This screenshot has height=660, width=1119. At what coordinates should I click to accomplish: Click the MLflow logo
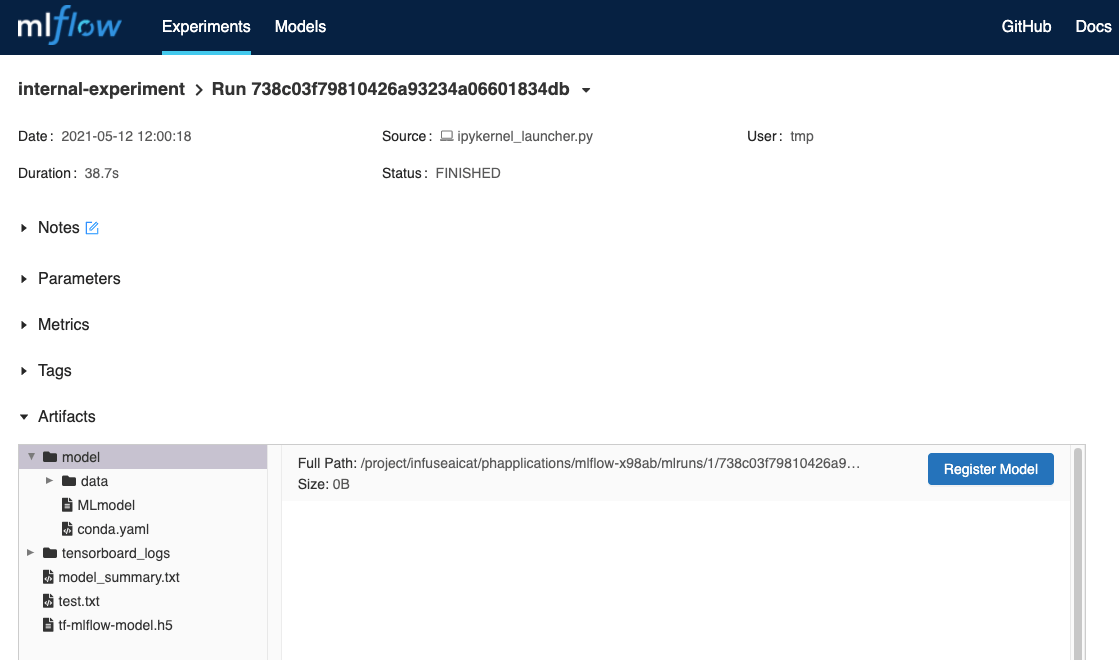69,26
